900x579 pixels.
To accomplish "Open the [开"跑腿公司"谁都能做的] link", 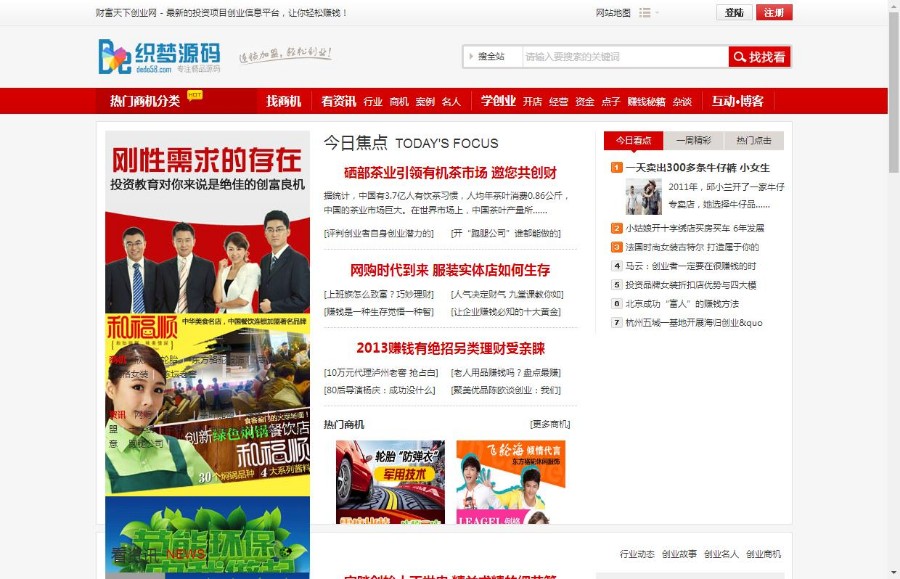I will 506,233.
